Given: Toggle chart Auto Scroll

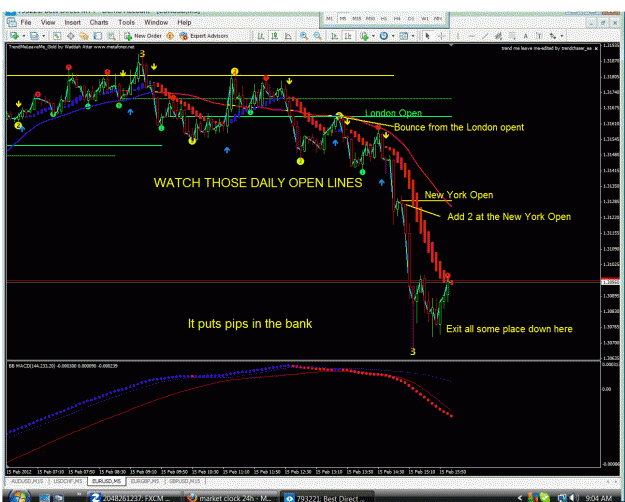Looking at the screenshot, I should 334,36.
